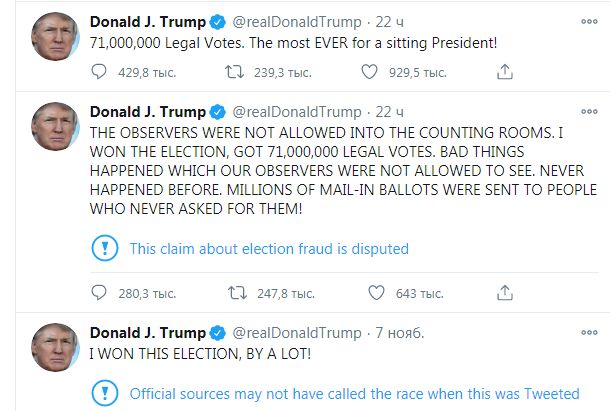This screenshot has height=411, width=610.
Task: Reply to the 71,000,000 Legal Votes tweet
Action: pyautogui.click(x=98, y=71)
